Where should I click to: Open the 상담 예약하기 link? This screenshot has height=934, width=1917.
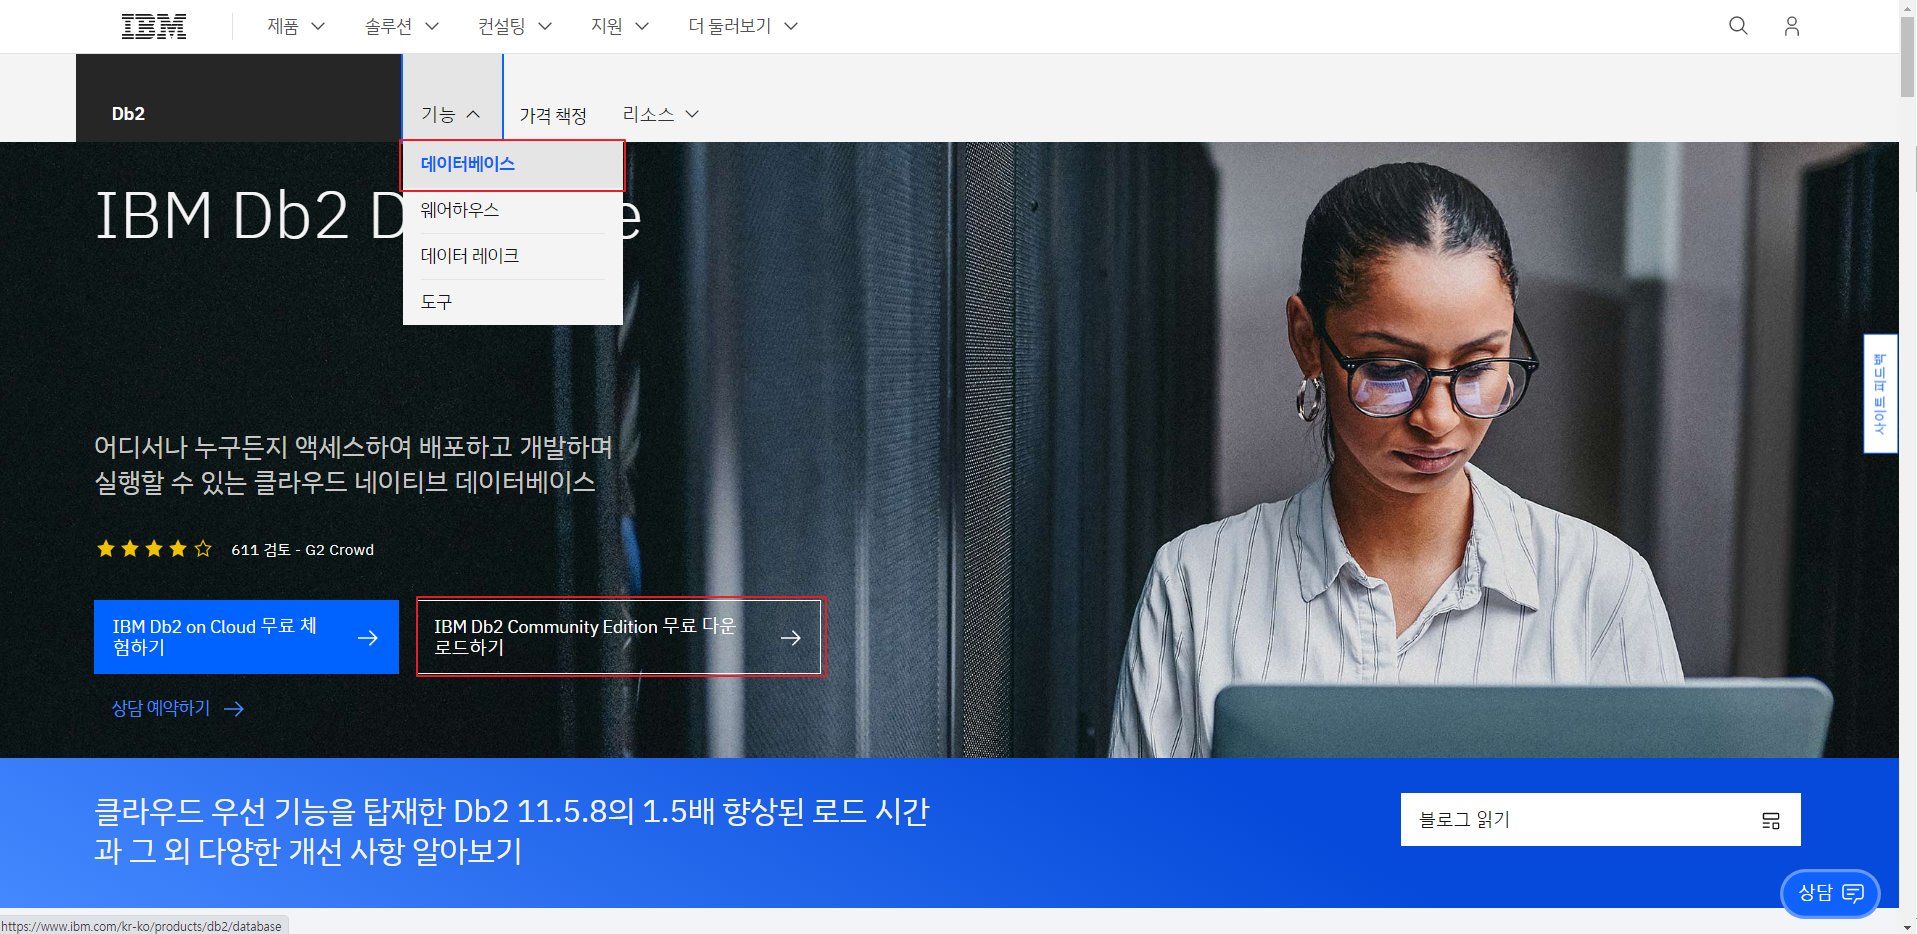coord(178,709)
